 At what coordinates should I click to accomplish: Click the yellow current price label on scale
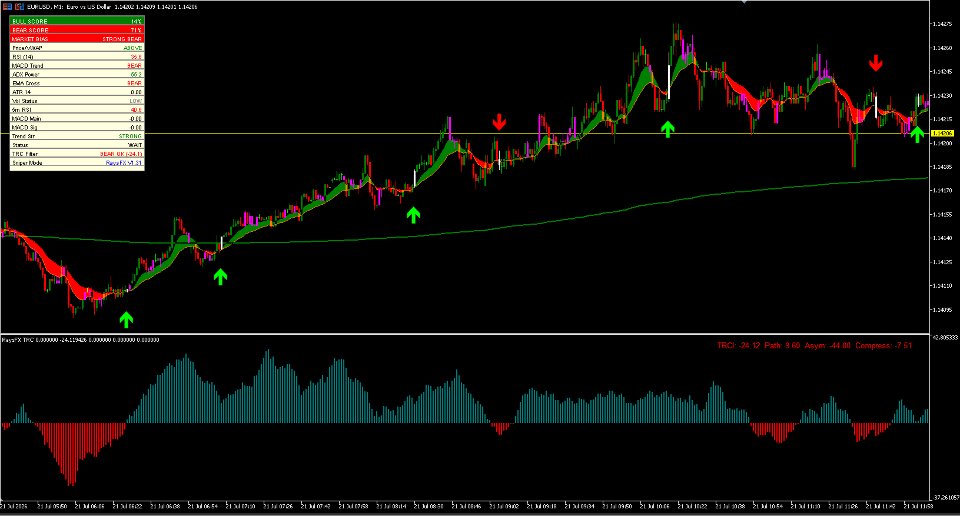click(942, 133)
